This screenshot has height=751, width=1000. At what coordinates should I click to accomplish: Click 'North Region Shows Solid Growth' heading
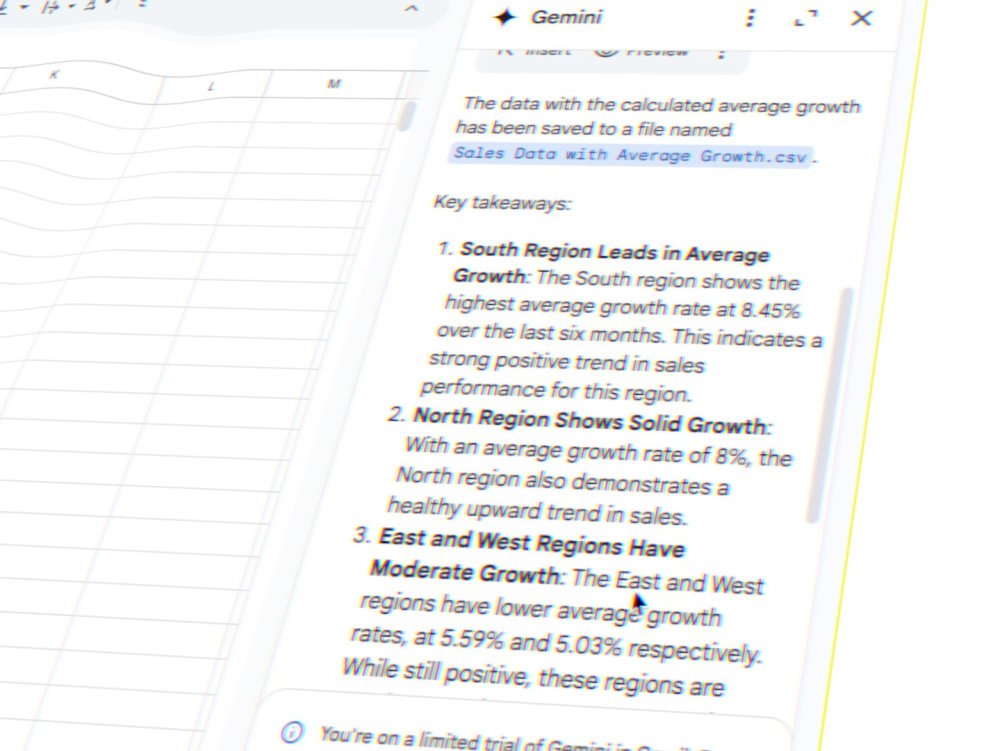point(592,421)
